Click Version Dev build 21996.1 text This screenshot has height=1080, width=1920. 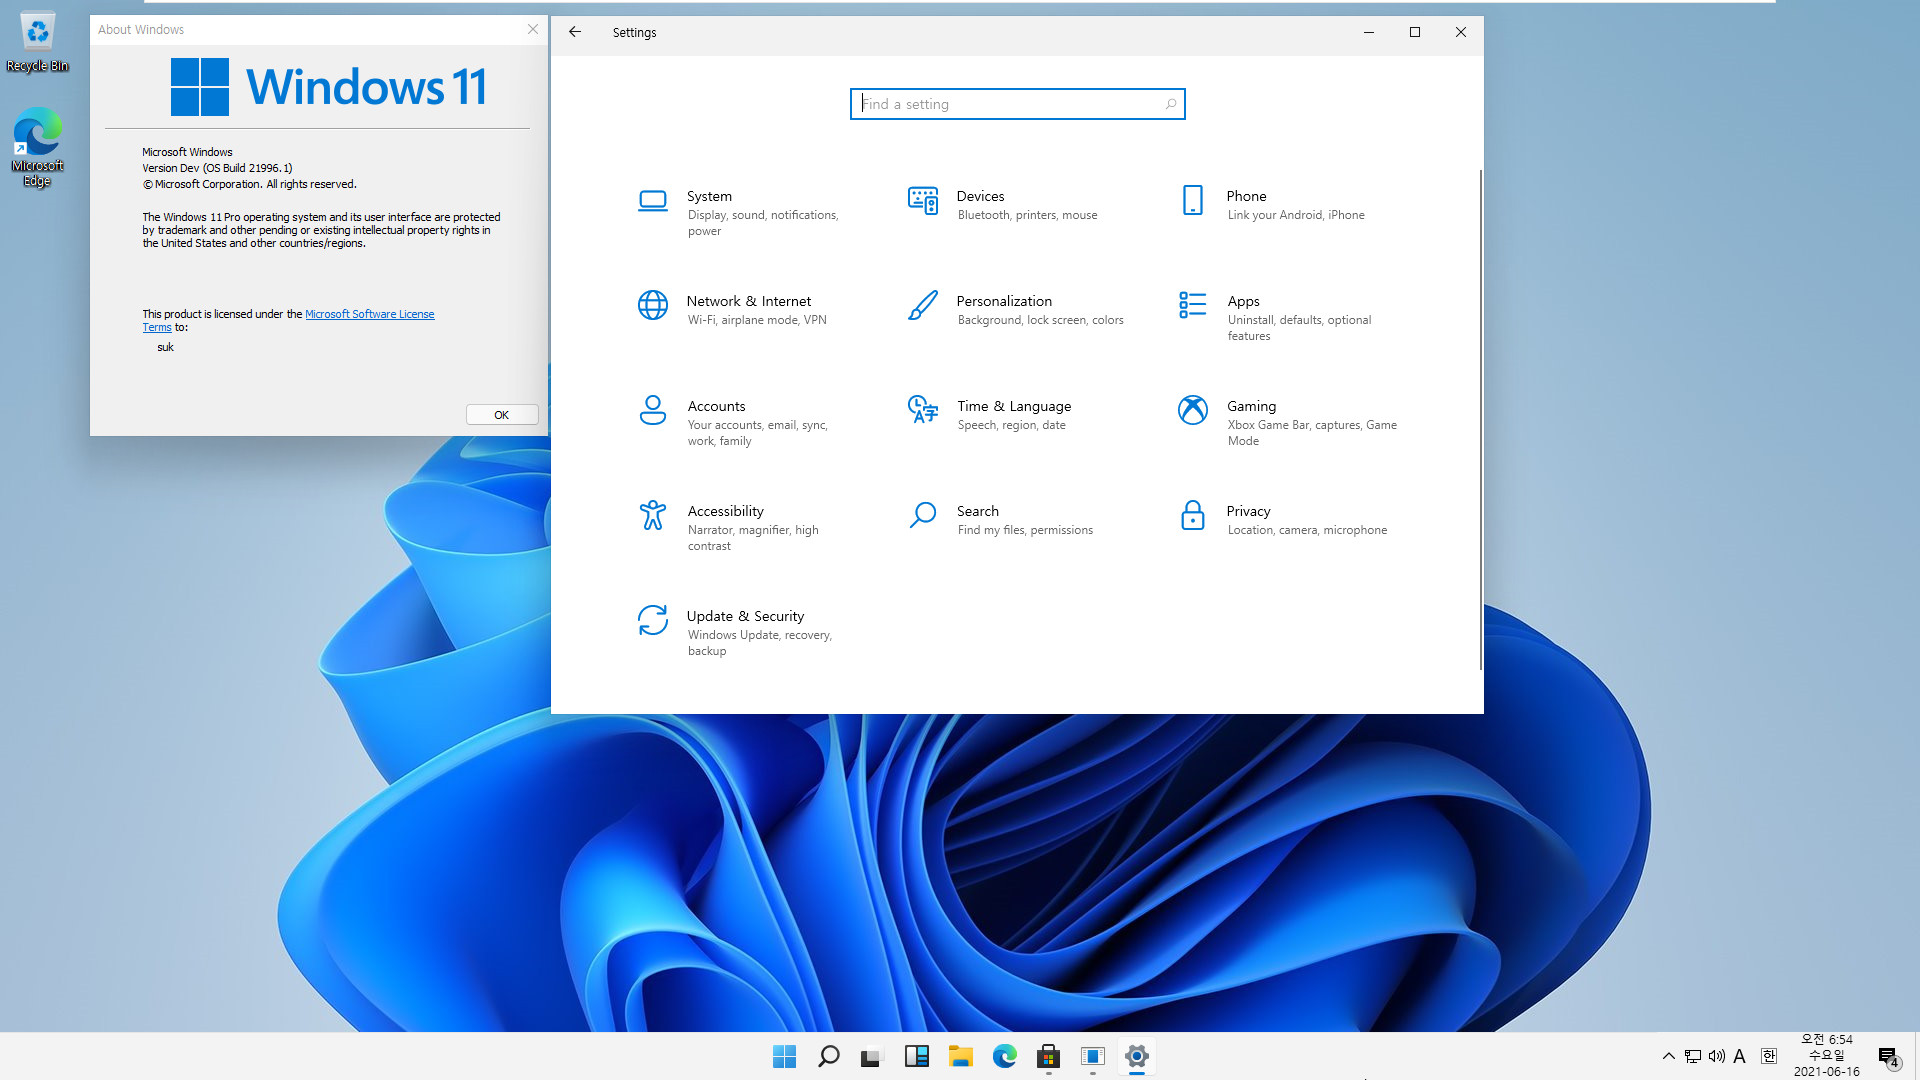pos(217,168)
